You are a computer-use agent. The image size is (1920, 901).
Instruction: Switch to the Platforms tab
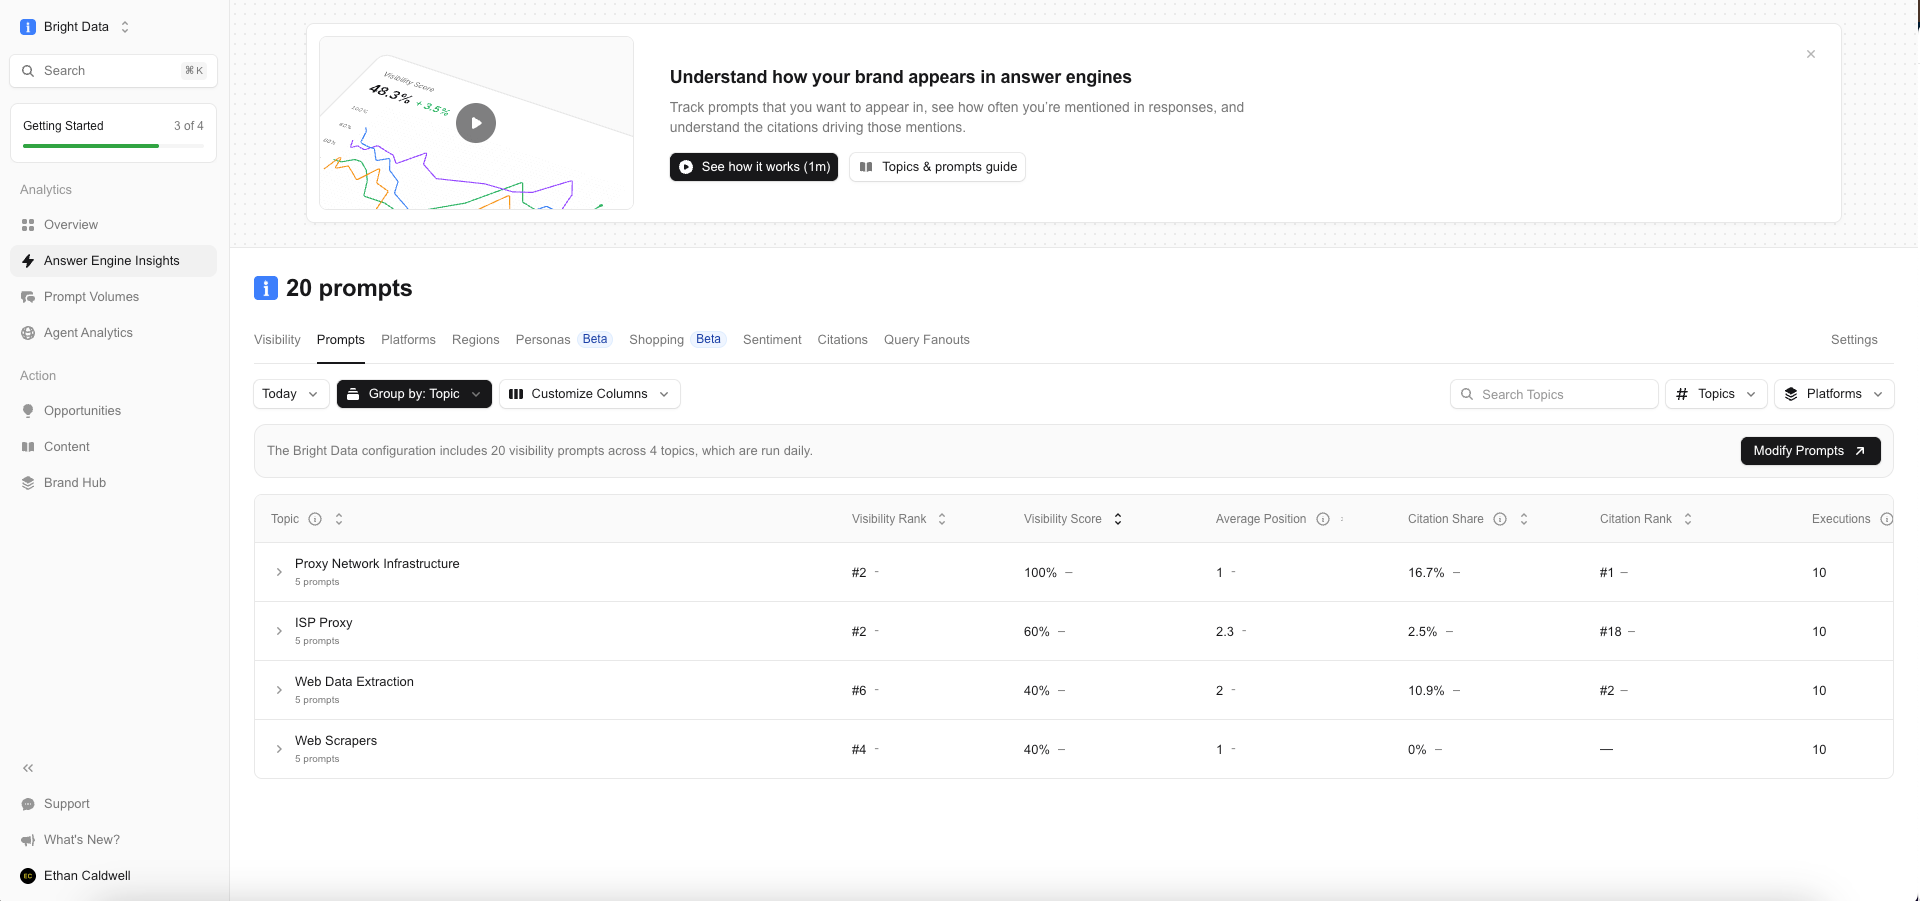point(408,340)
